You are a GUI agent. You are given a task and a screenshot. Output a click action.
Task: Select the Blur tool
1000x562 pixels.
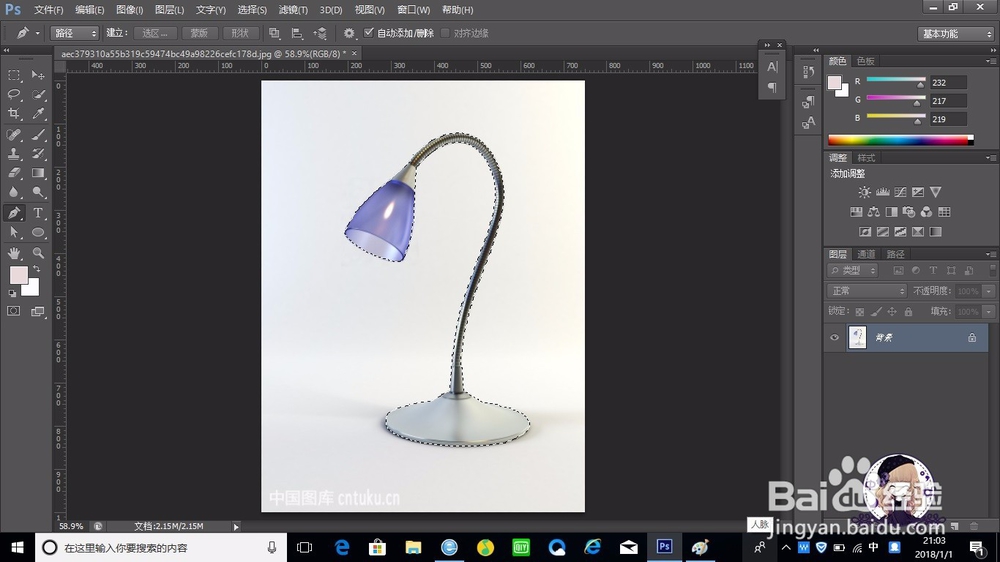click(x=13, y=192)
